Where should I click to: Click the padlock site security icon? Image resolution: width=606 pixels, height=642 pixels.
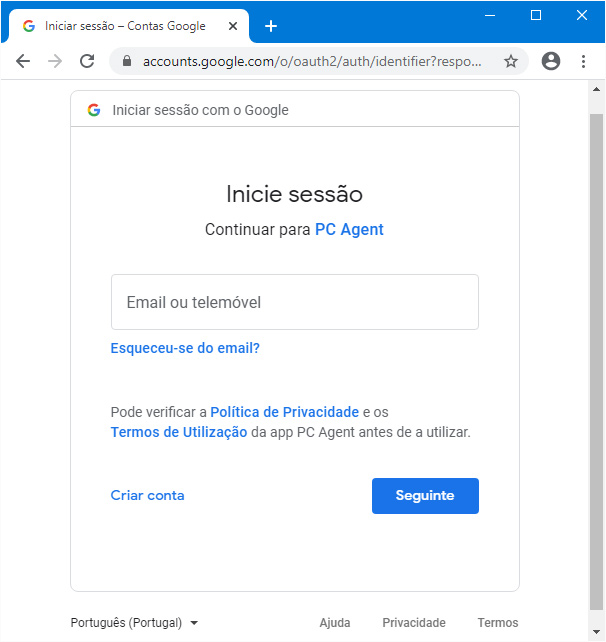pyautogui.click(x=127, y=61)
